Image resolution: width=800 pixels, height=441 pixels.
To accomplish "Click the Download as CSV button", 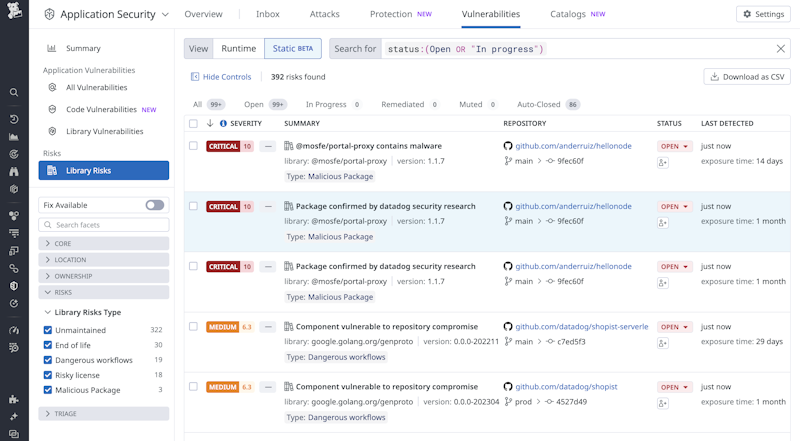I will 747,77.
